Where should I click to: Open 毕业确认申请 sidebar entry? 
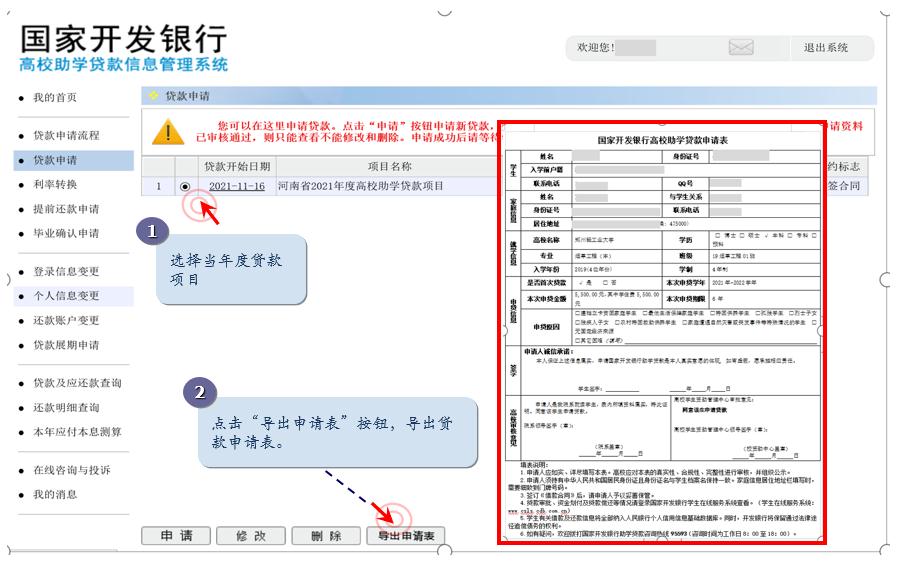pyautogui.click(x=66, y=233)
